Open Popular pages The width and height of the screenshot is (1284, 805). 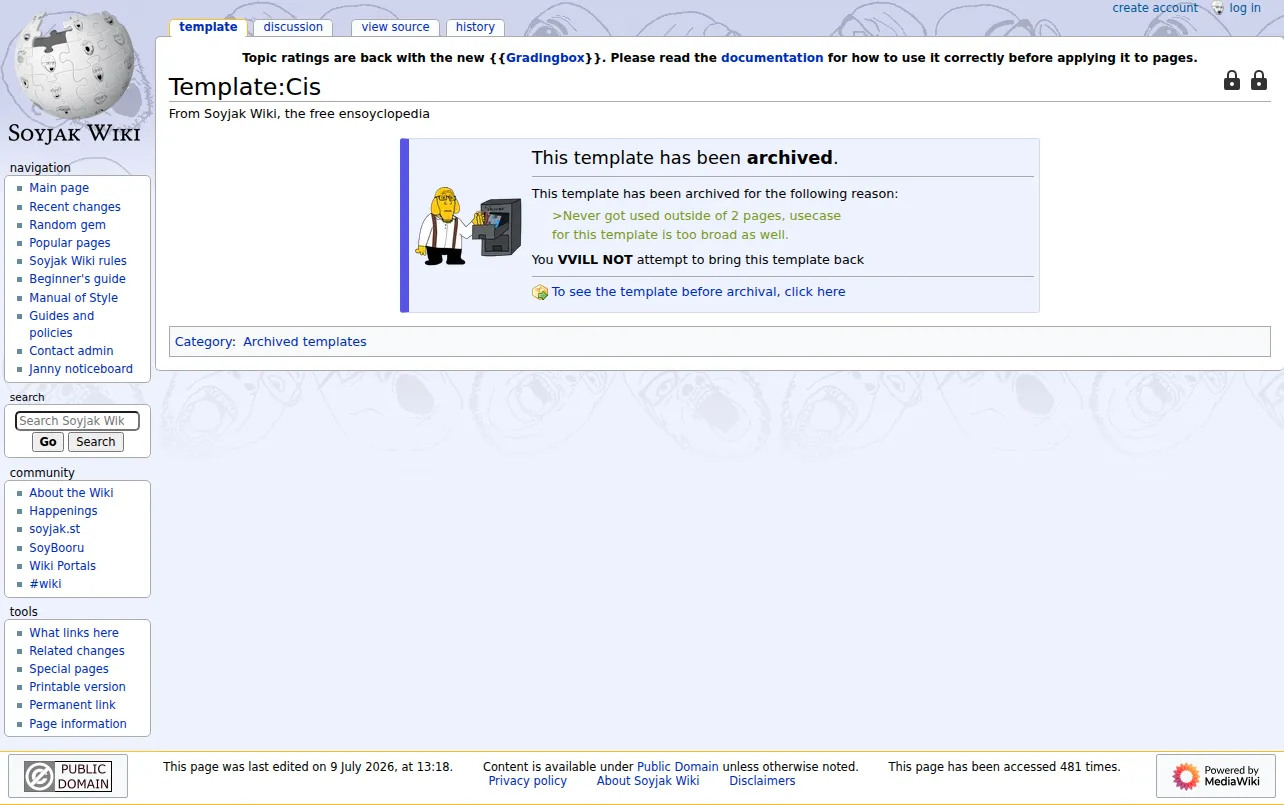(70, 243)
